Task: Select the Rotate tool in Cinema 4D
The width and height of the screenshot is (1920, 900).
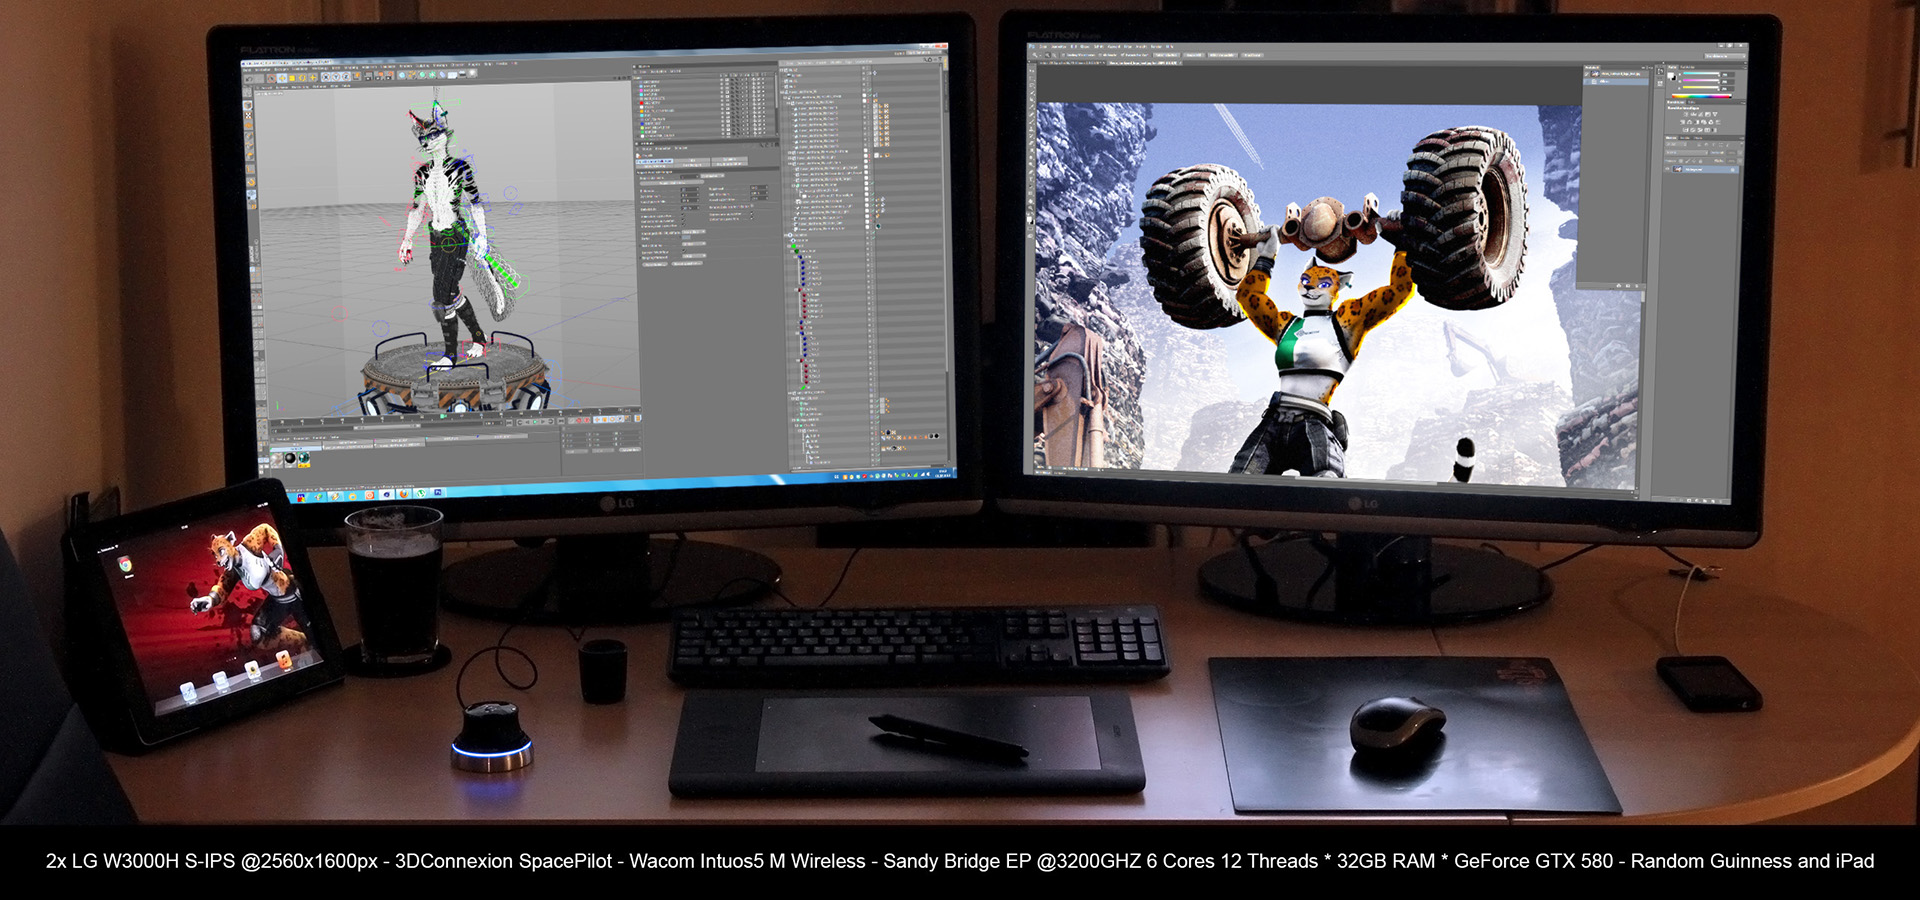Action: [x=302, y=78]
